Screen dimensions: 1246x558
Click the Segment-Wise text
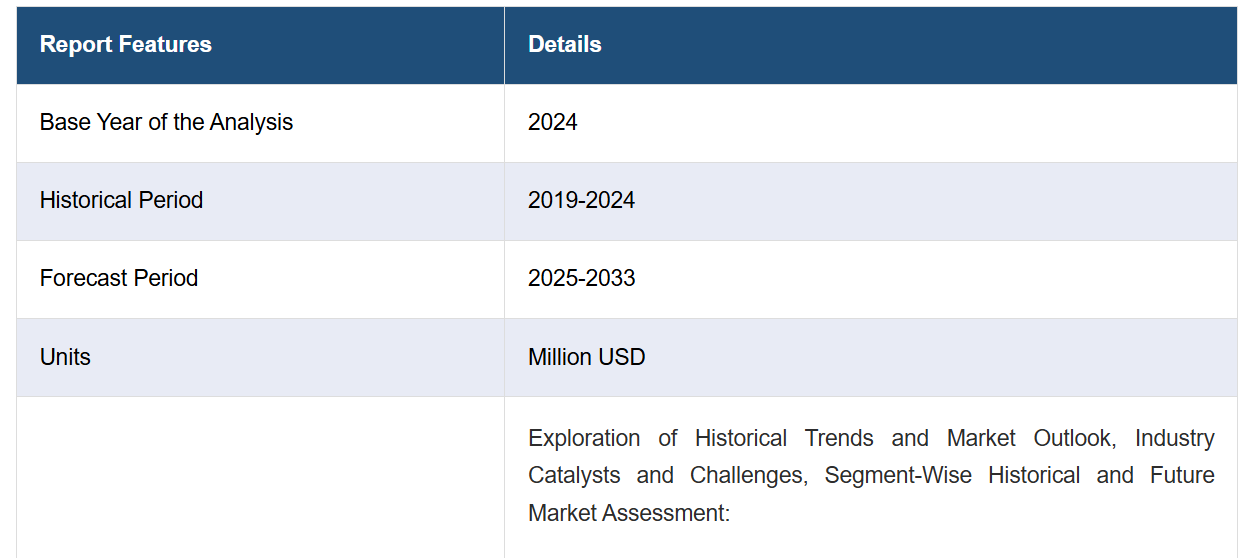coord(898,475)
